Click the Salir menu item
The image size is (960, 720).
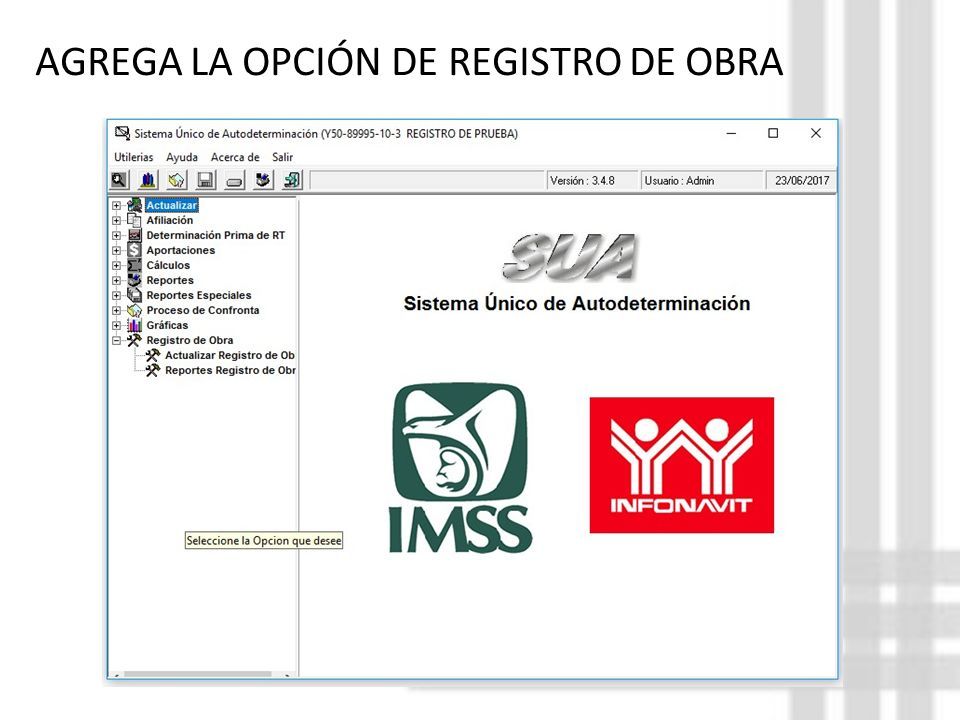282,157
